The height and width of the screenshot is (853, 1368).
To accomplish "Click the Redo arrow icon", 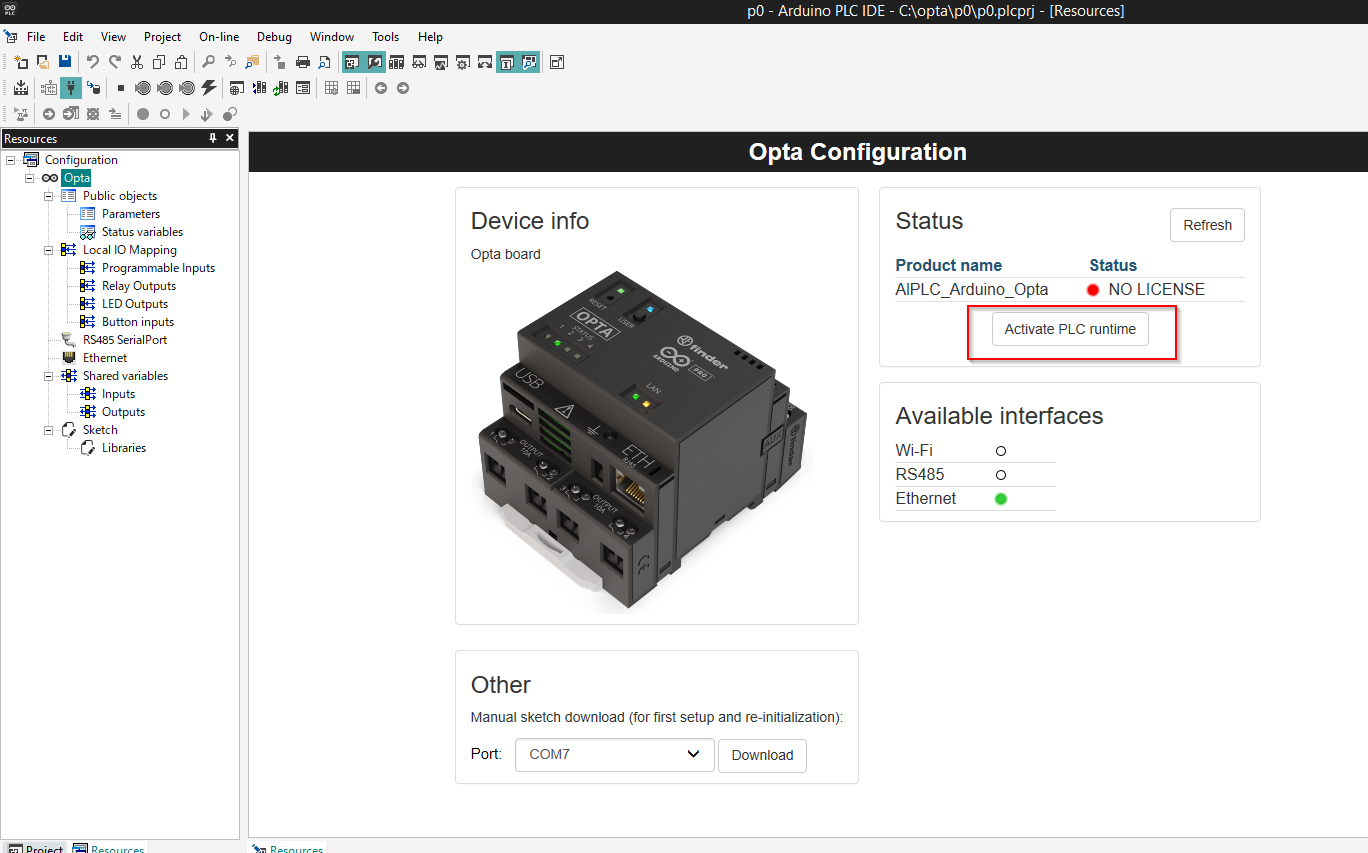I will tap(115, 62).
